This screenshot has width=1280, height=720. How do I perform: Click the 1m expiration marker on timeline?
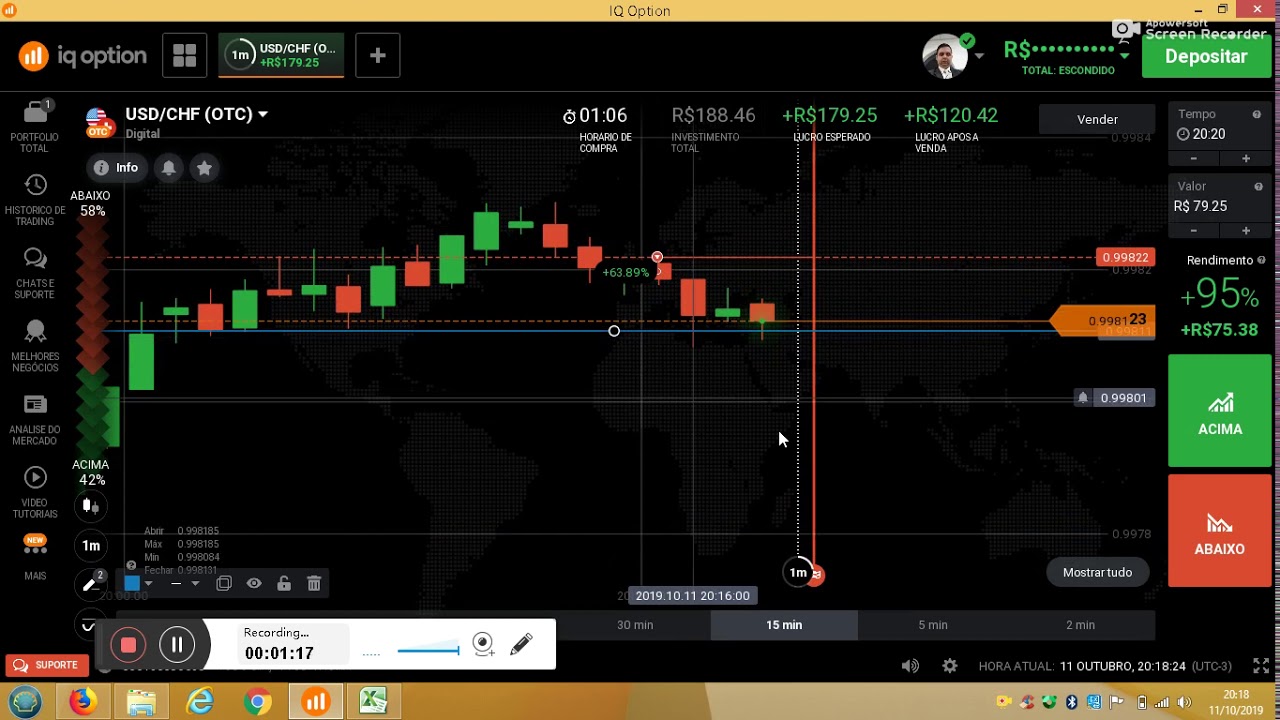798,573
